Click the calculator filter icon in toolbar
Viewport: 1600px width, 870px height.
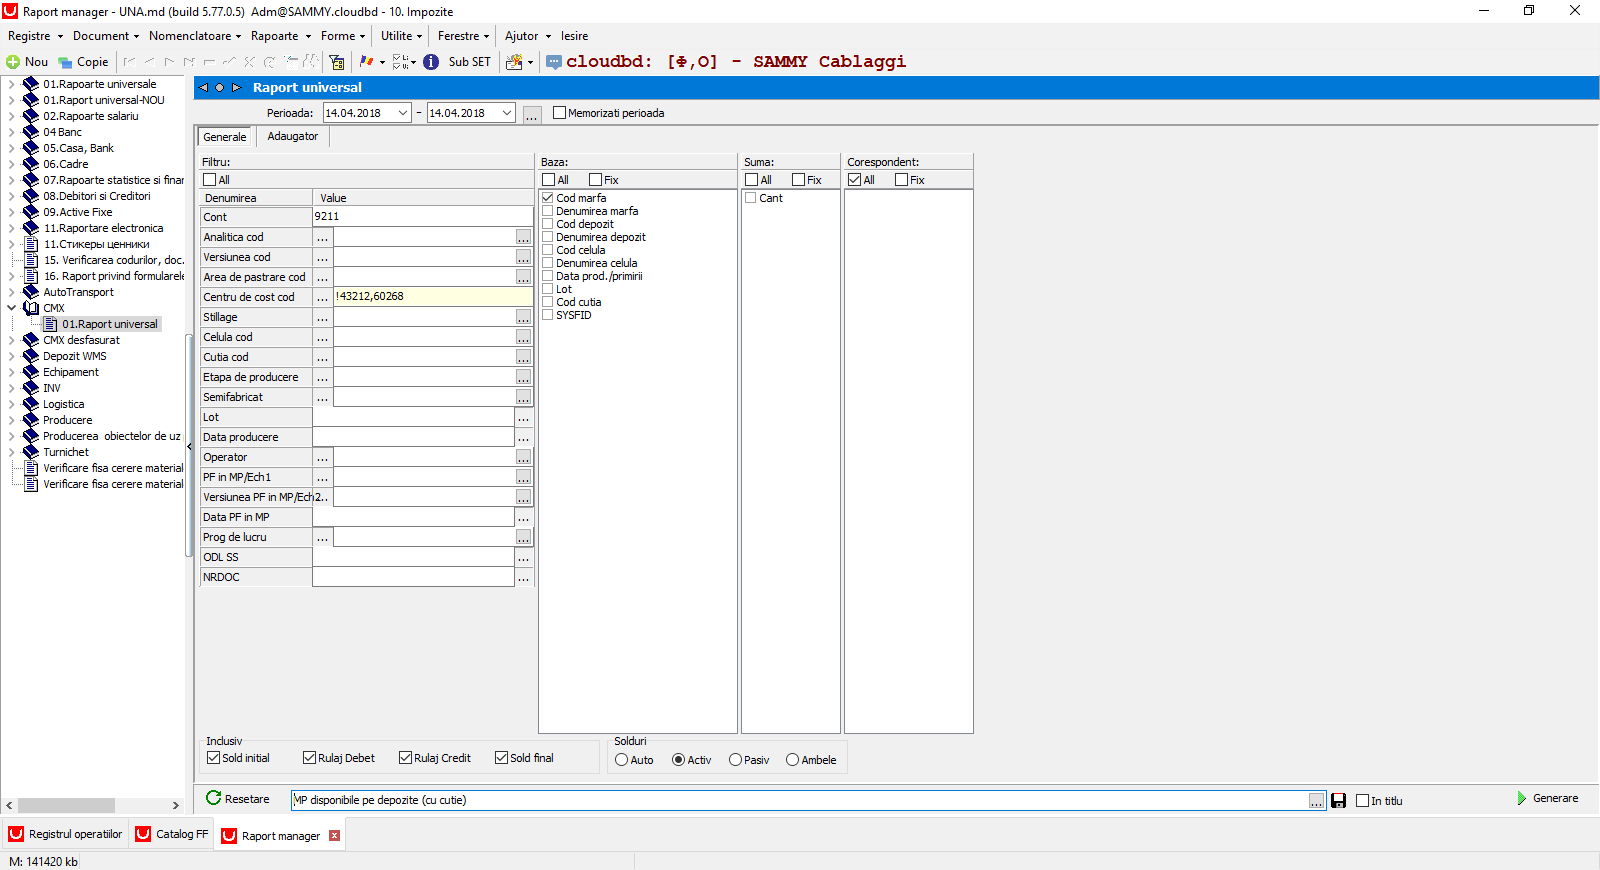337,62
